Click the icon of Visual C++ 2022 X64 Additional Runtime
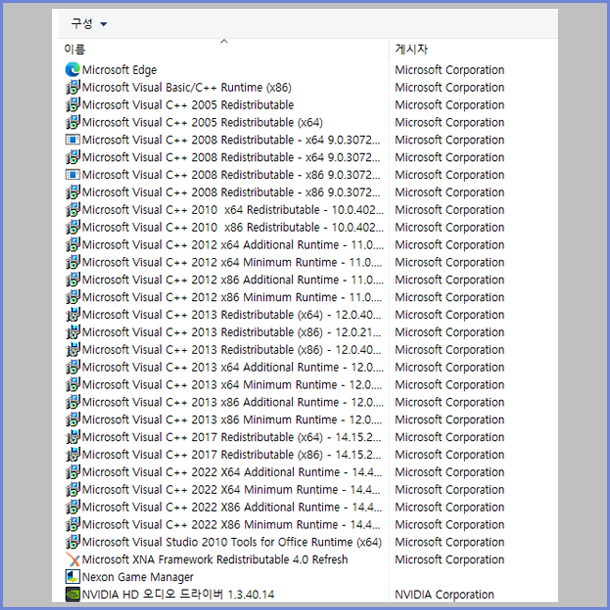The image size is (610, 610). coord(73,472)
